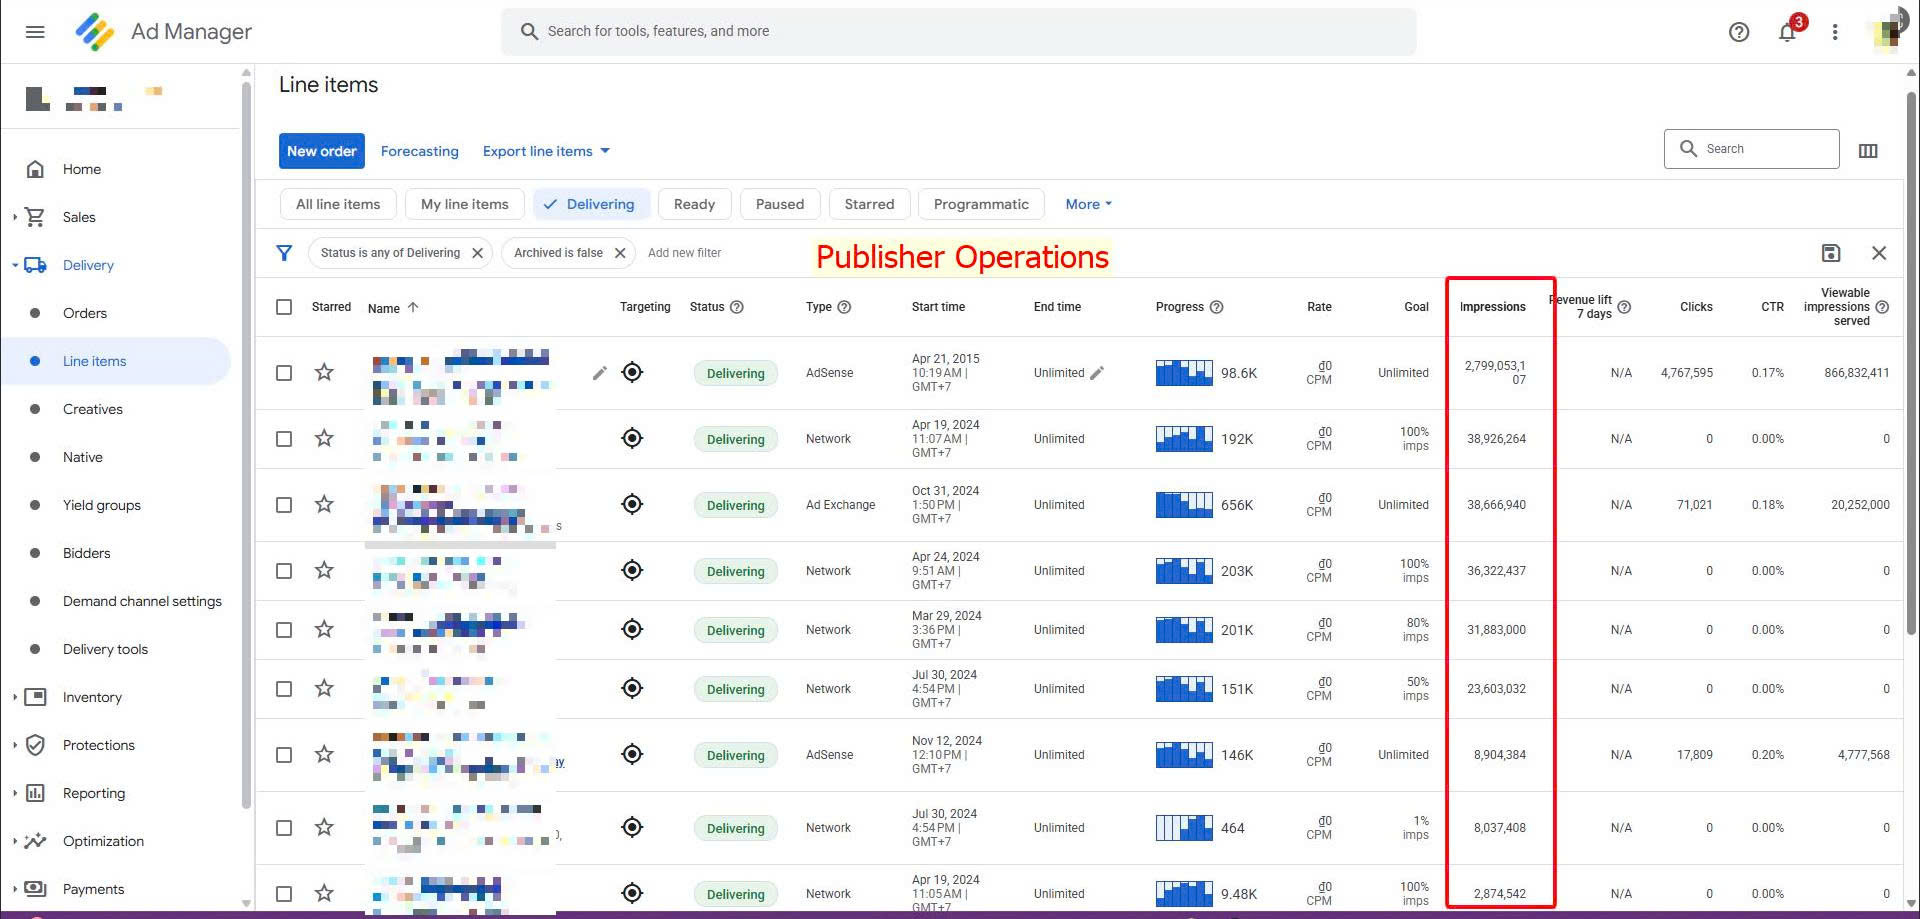Click help icon beside Revenue lift header
This screenshot has height=919, width=1920.
point(1624,307)
